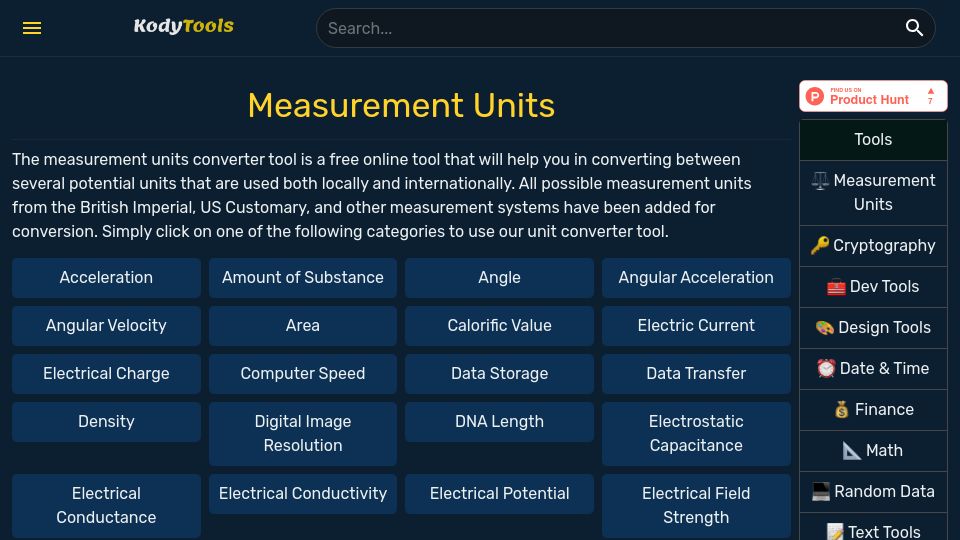Click the money bag icon beside Finance
The width and height of the screenshot is (960, 540).
click(842, 410)
